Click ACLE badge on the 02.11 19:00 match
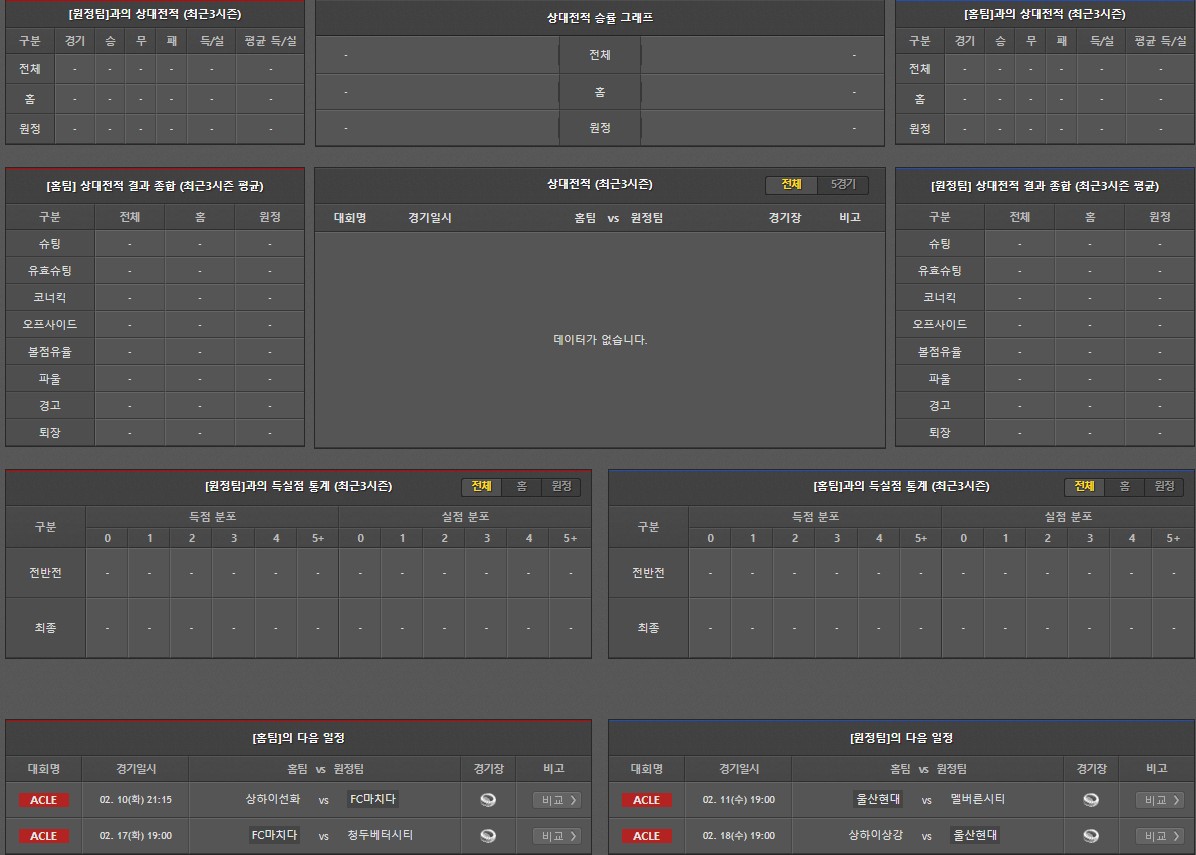The height and width of the screenshot is (855, 1196). point(647,800)
